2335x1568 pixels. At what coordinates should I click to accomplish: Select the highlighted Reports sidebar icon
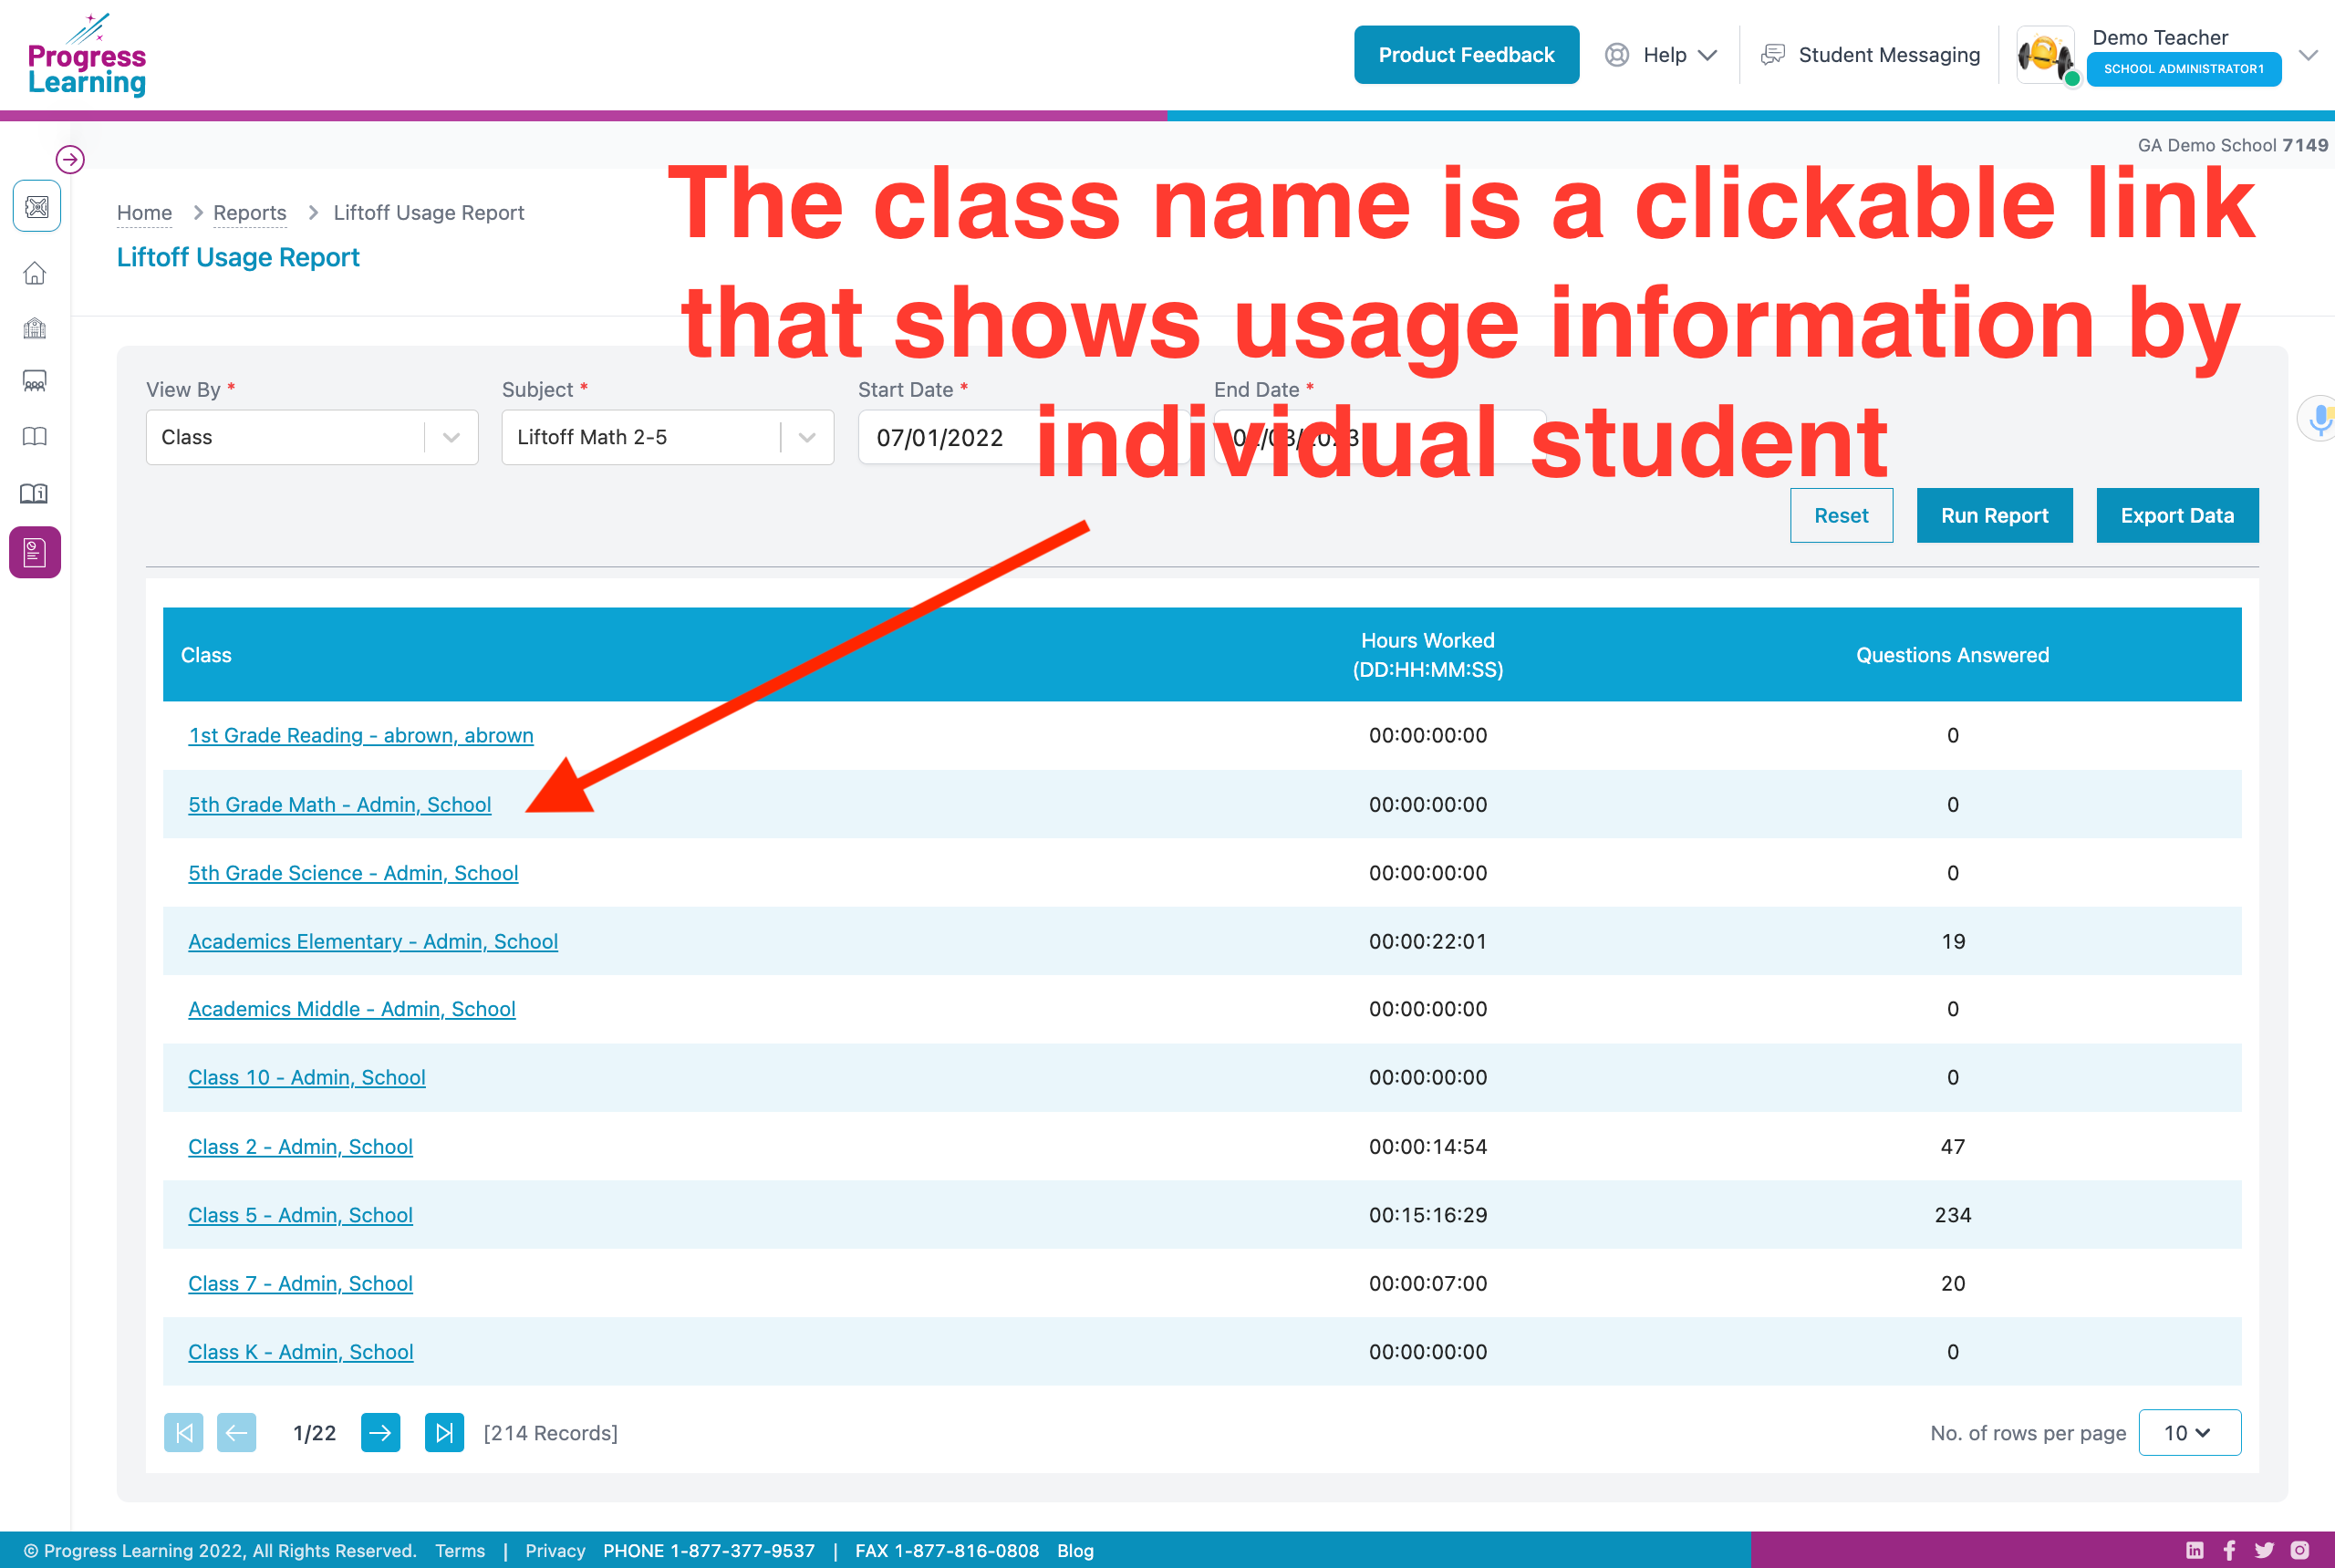pyautogui.click(x=35, y=552)
